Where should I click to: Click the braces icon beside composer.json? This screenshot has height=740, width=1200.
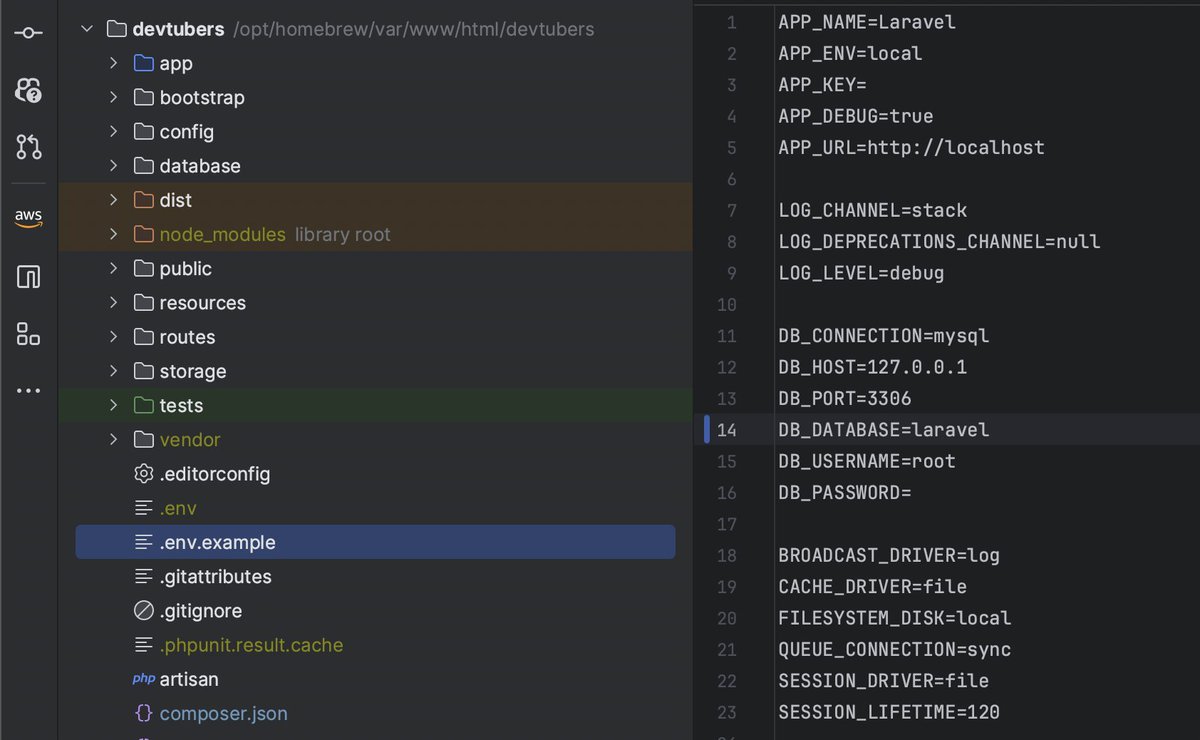(x=144, y=713)
